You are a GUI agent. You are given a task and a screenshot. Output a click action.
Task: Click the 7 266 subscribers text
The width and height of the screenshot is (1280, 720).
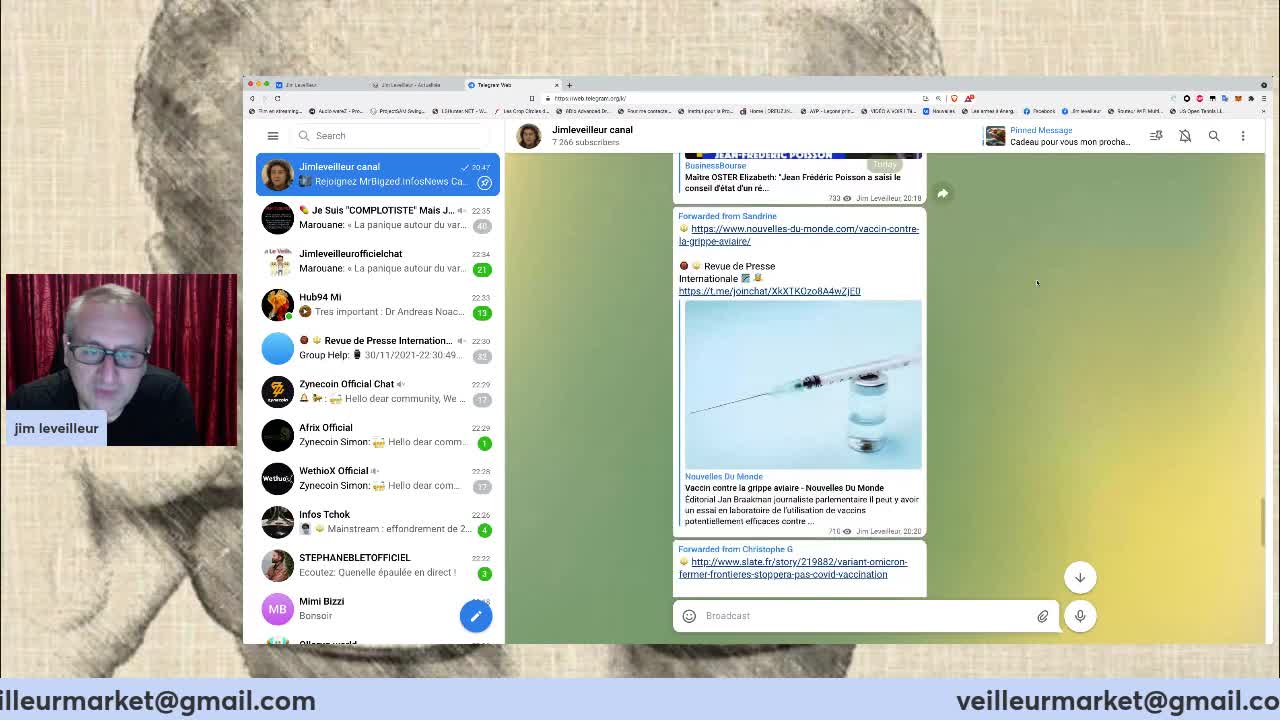[x=585, y=142]
